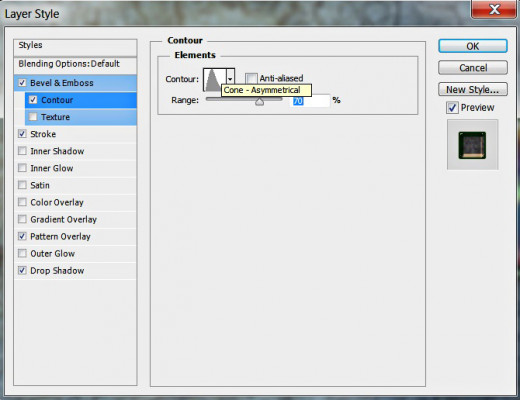This screenshot has width=520, height=400.
Task: Uncheck the Bevel & Emboss checkbox
Action: (x=22, y=83)
